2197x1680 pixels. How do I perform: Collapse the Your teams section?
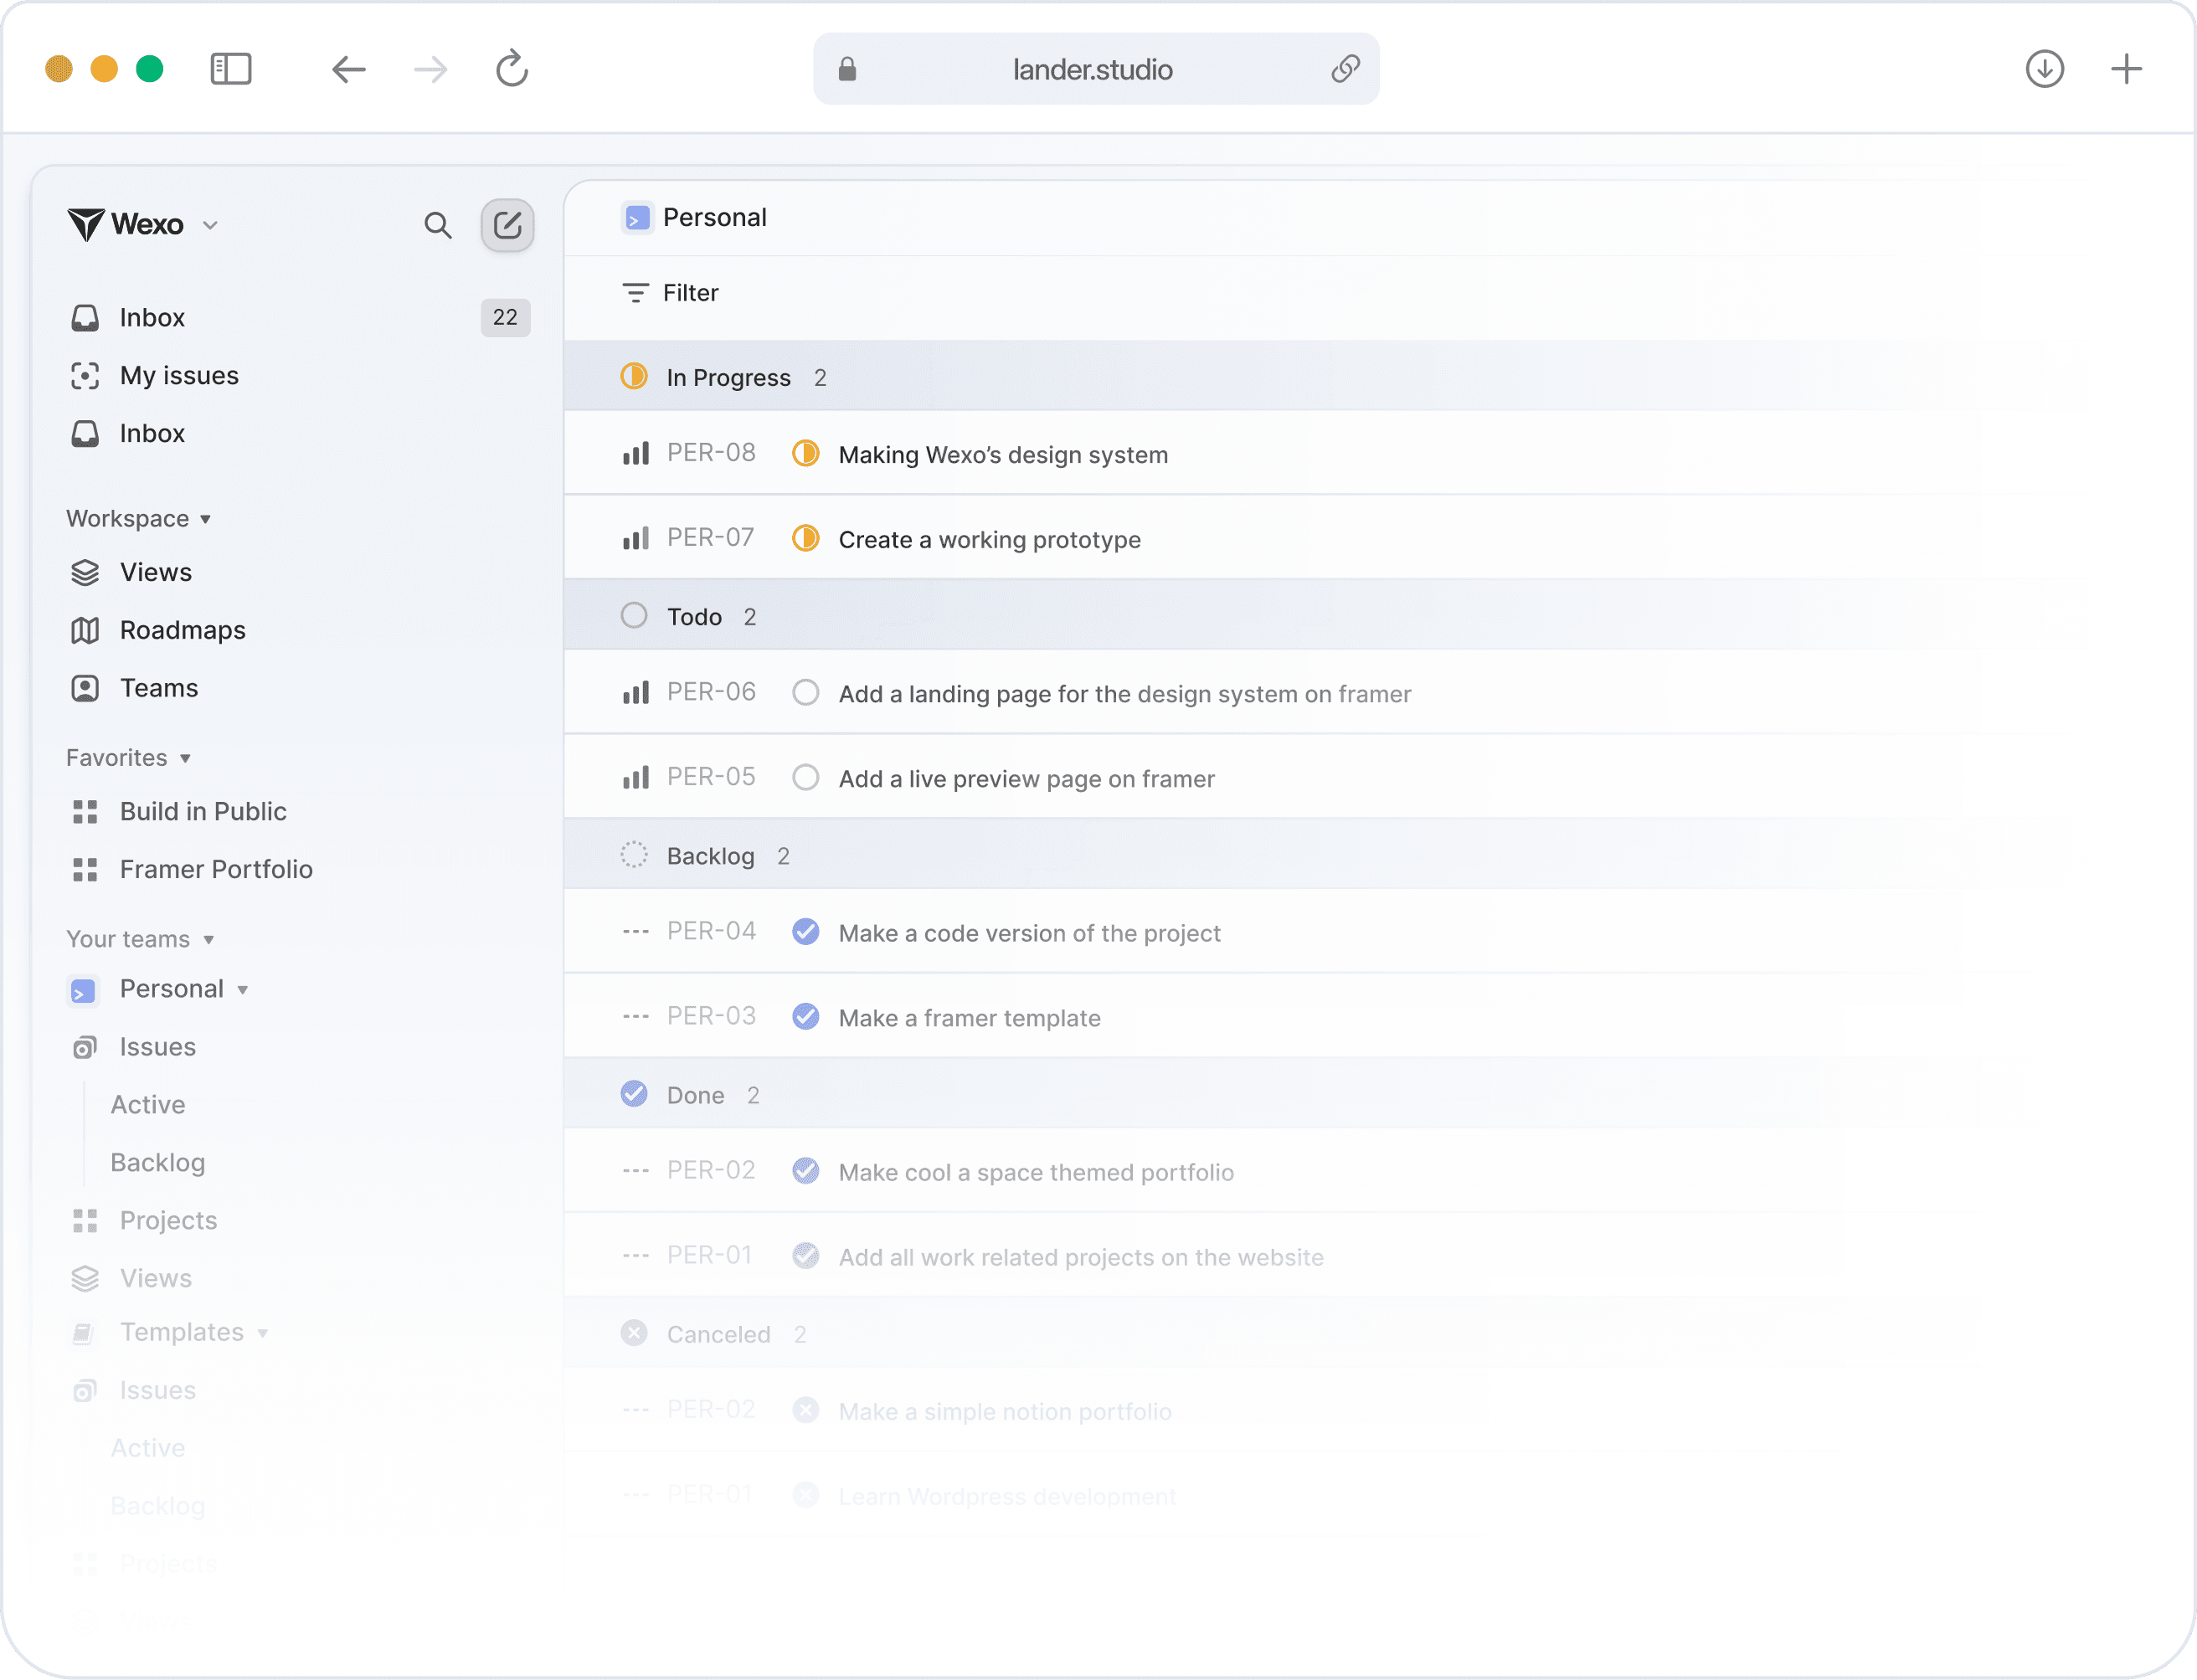pos(208,939)
